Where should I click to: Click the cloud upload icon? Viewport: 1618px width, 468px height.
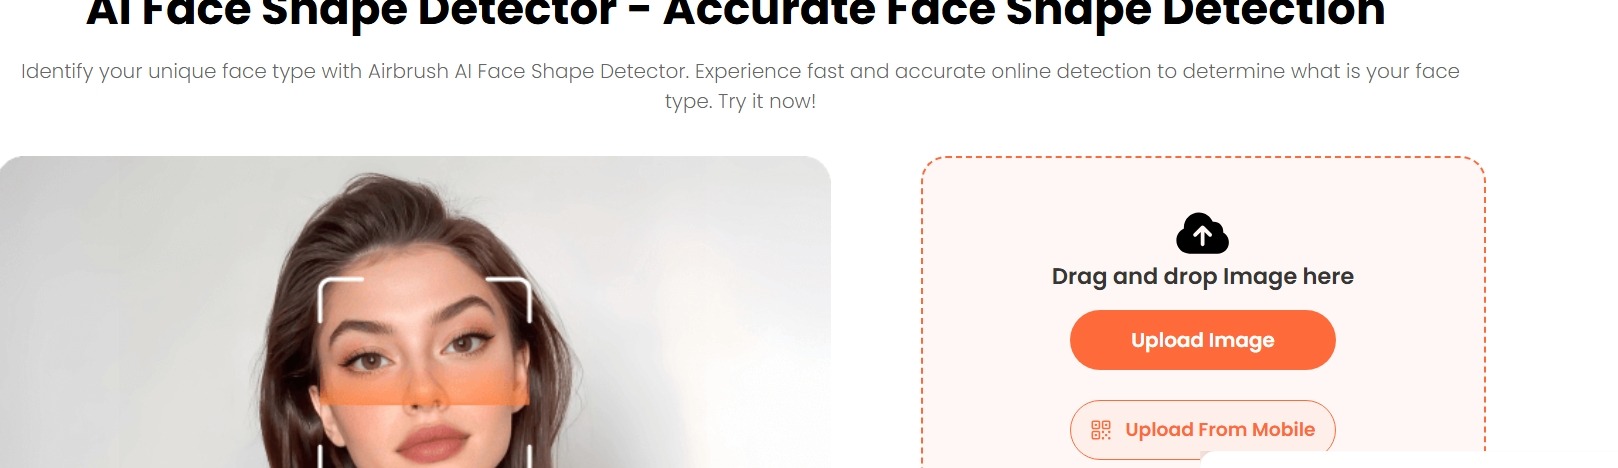(1202, 233)
